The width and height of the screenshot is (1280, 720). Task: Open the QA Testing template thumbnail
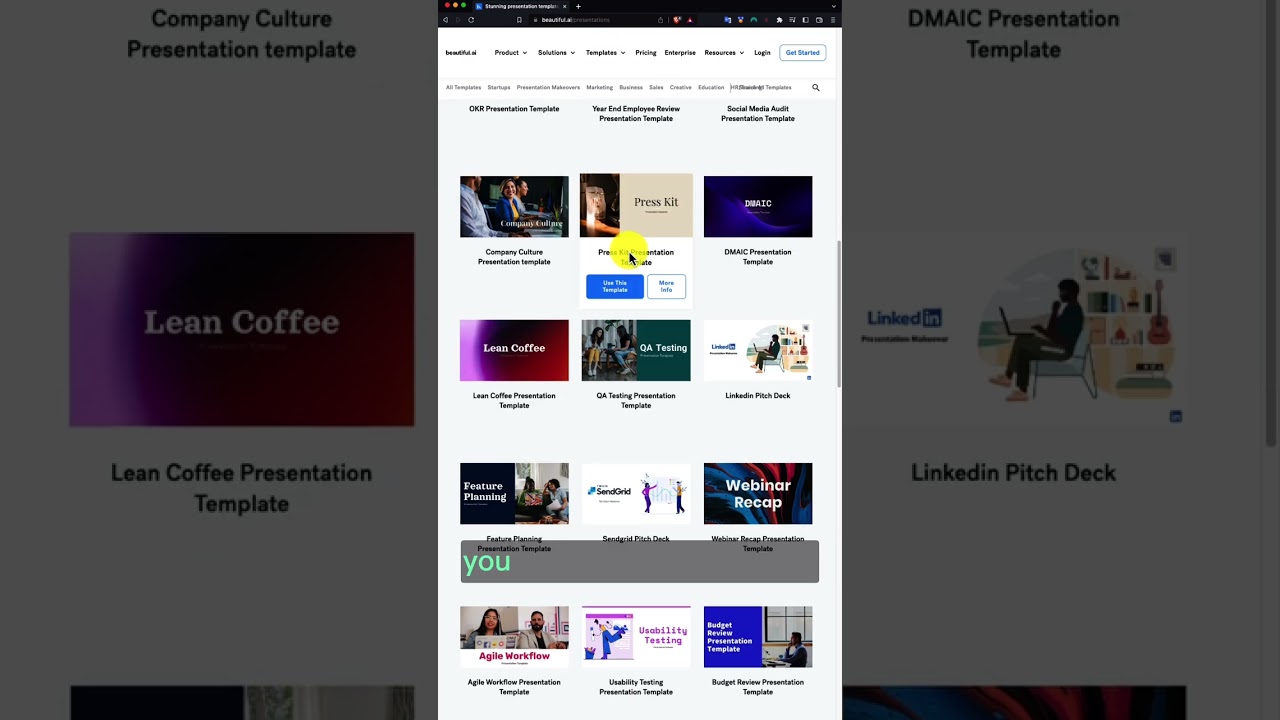pyautogui.click(x=636, y=350)
